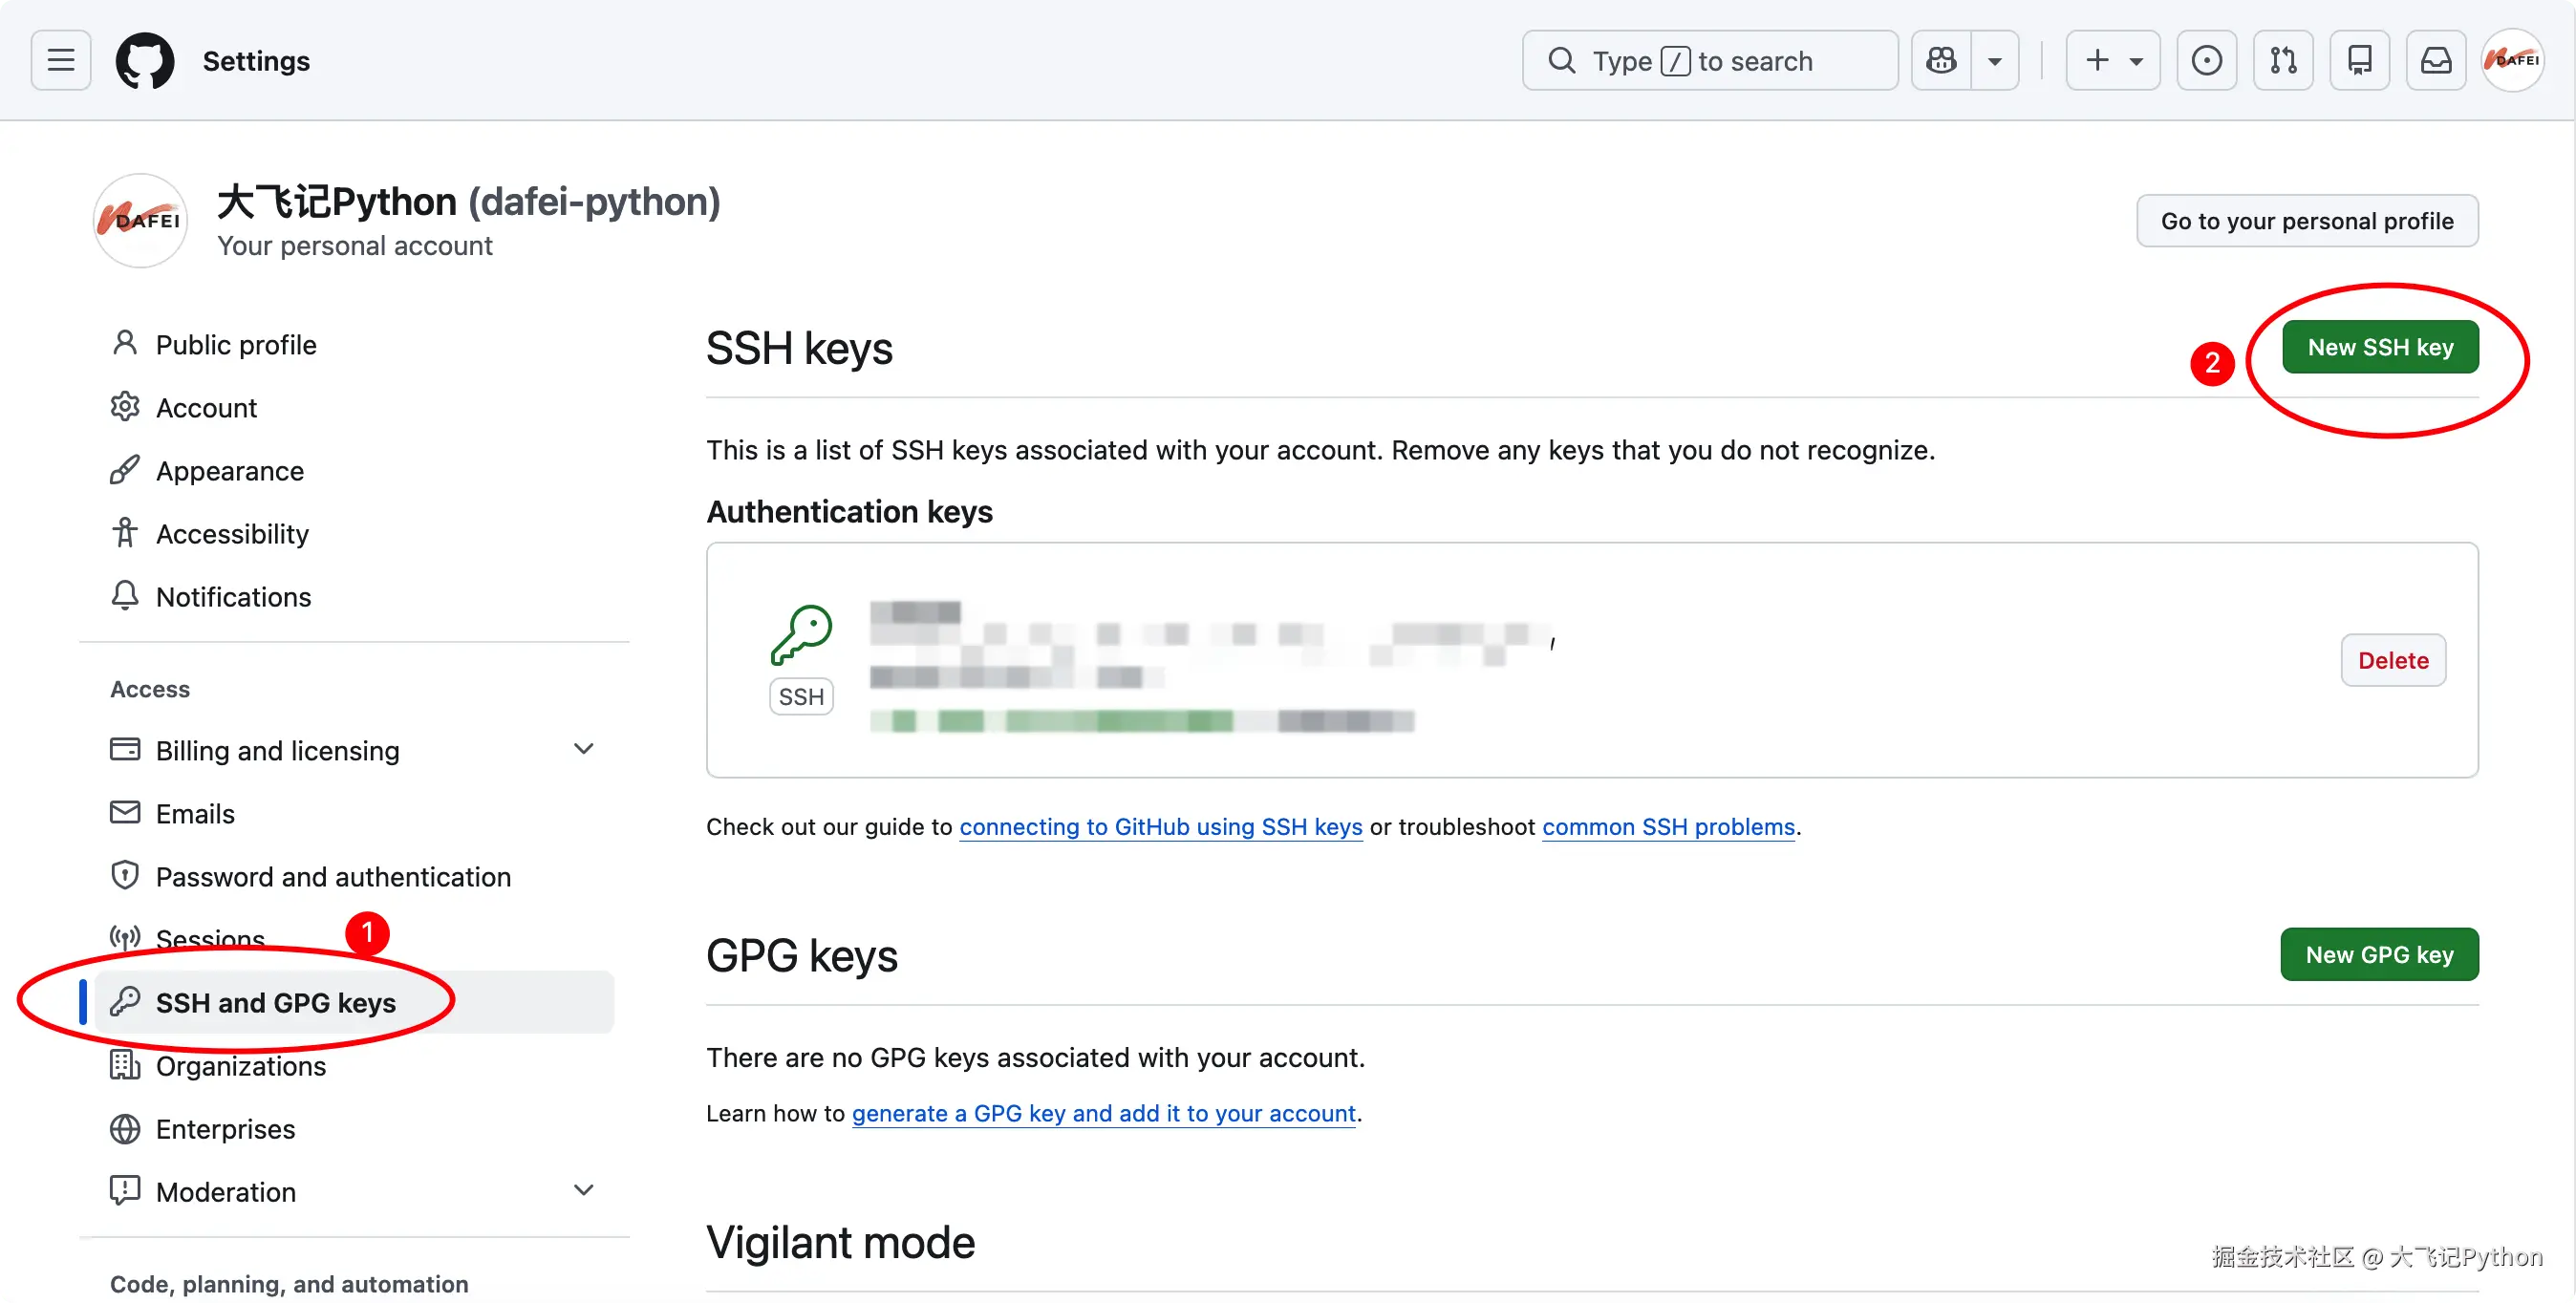2576x1303 pixels.
Task: Open the plus create-new dropdown
Action: (x=2113, y=61)
